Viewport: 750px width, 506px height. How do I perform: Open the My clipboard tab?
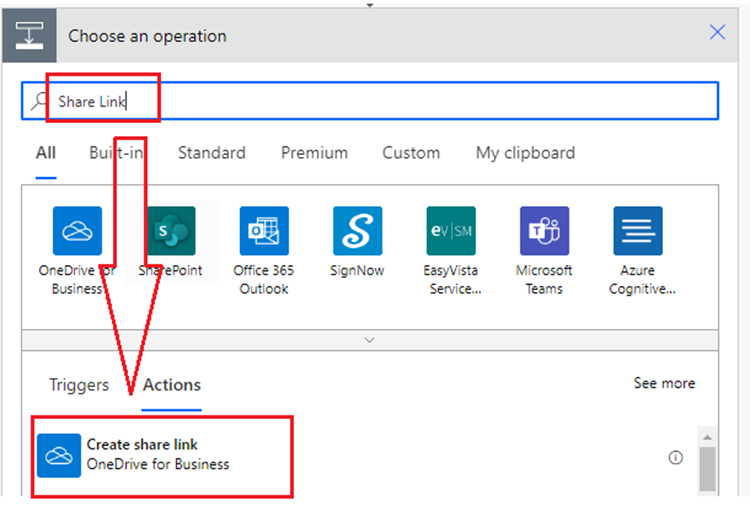click(525, 153)
